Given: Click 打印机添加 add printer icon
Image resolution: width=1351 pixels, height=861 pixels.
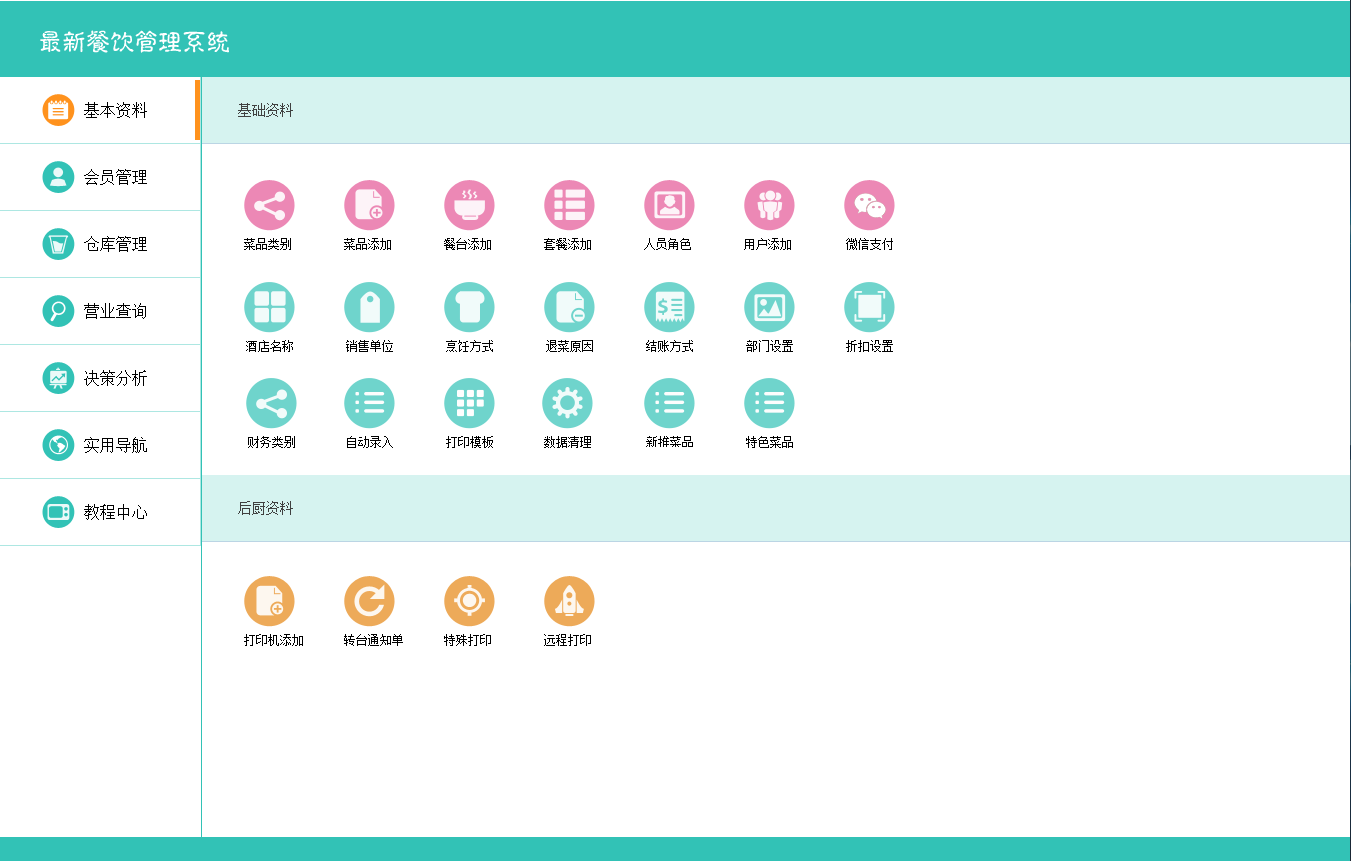Looking at the screenshot, I should (x=269, y=601).
